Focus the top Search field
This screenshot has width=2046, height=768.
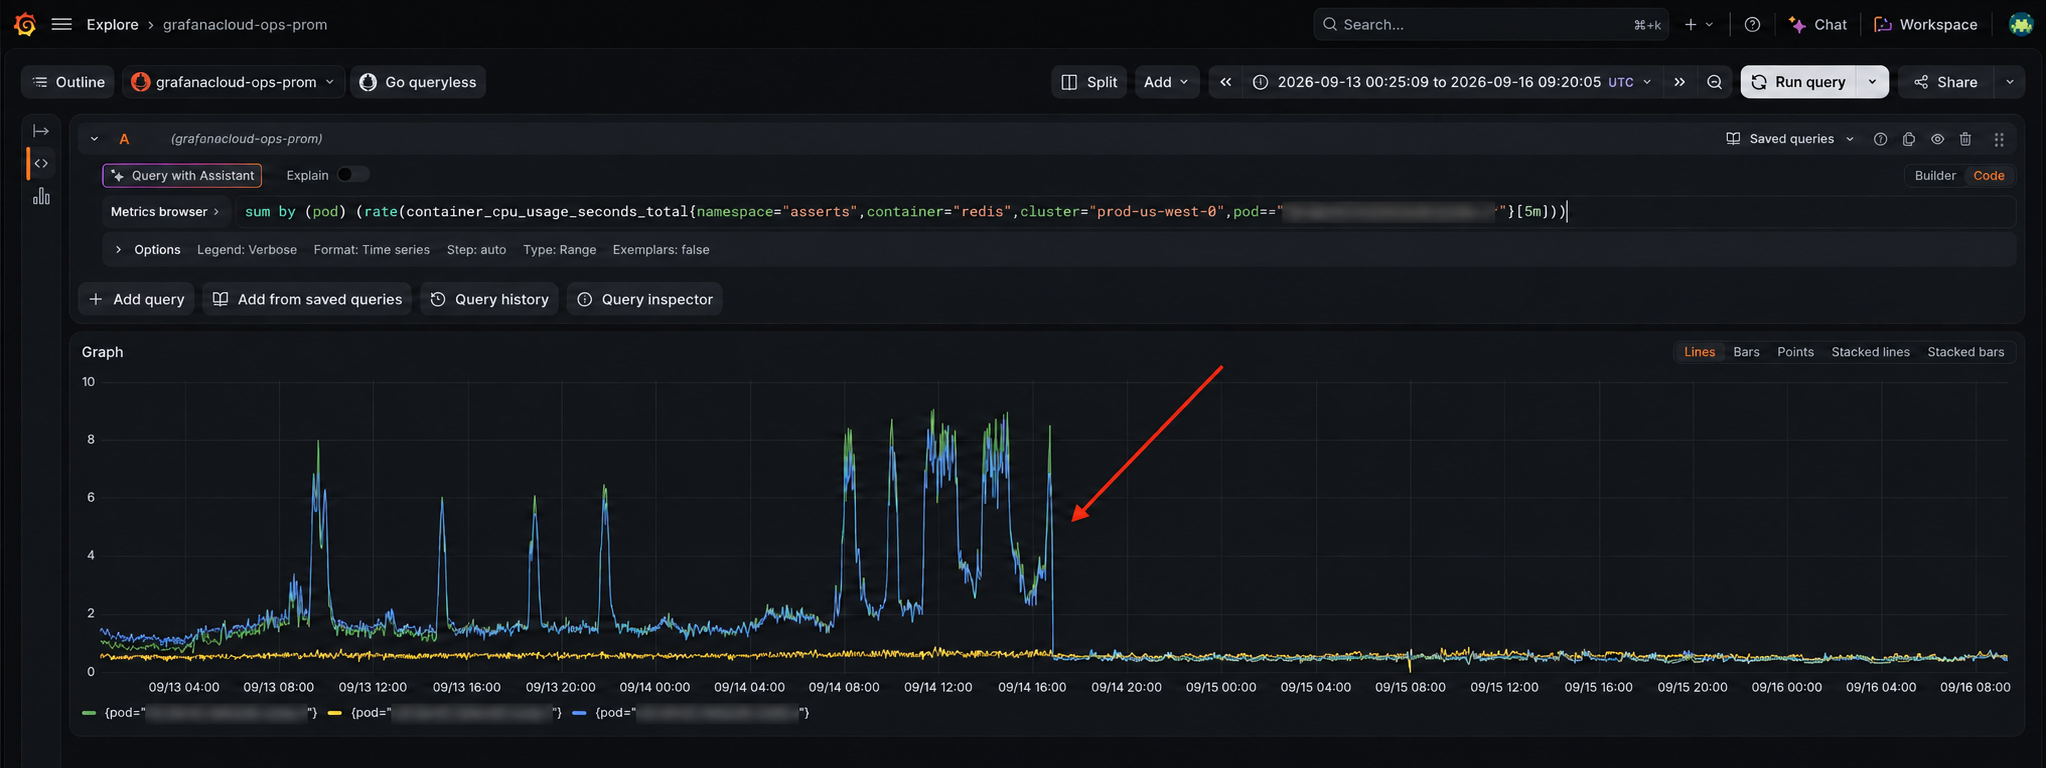(1490, 24)
